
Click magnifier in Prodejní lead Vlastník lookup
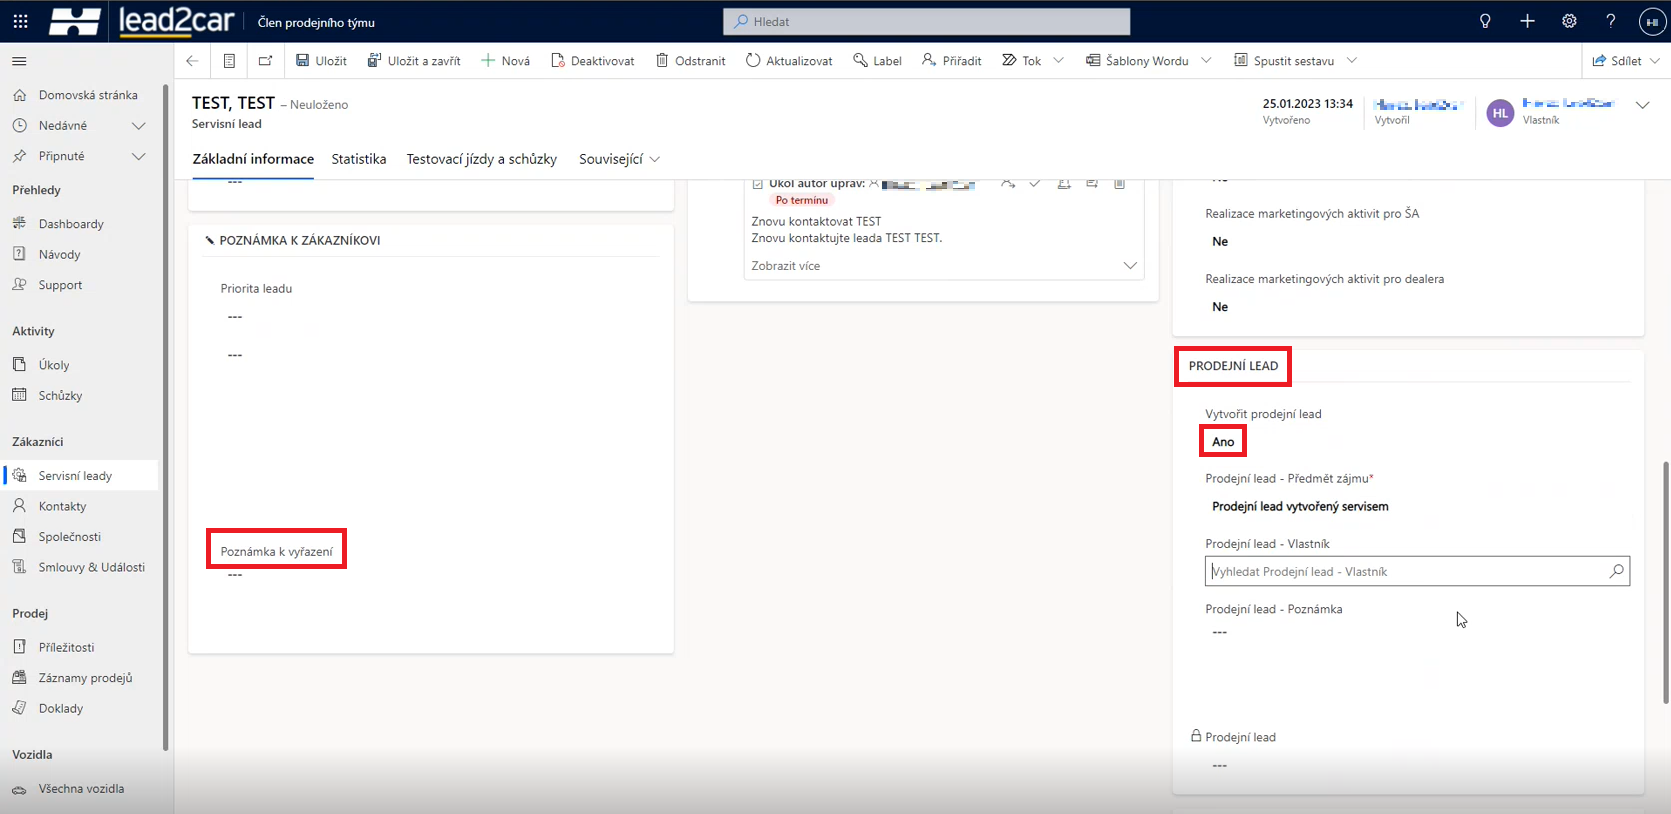[1616, 571]
